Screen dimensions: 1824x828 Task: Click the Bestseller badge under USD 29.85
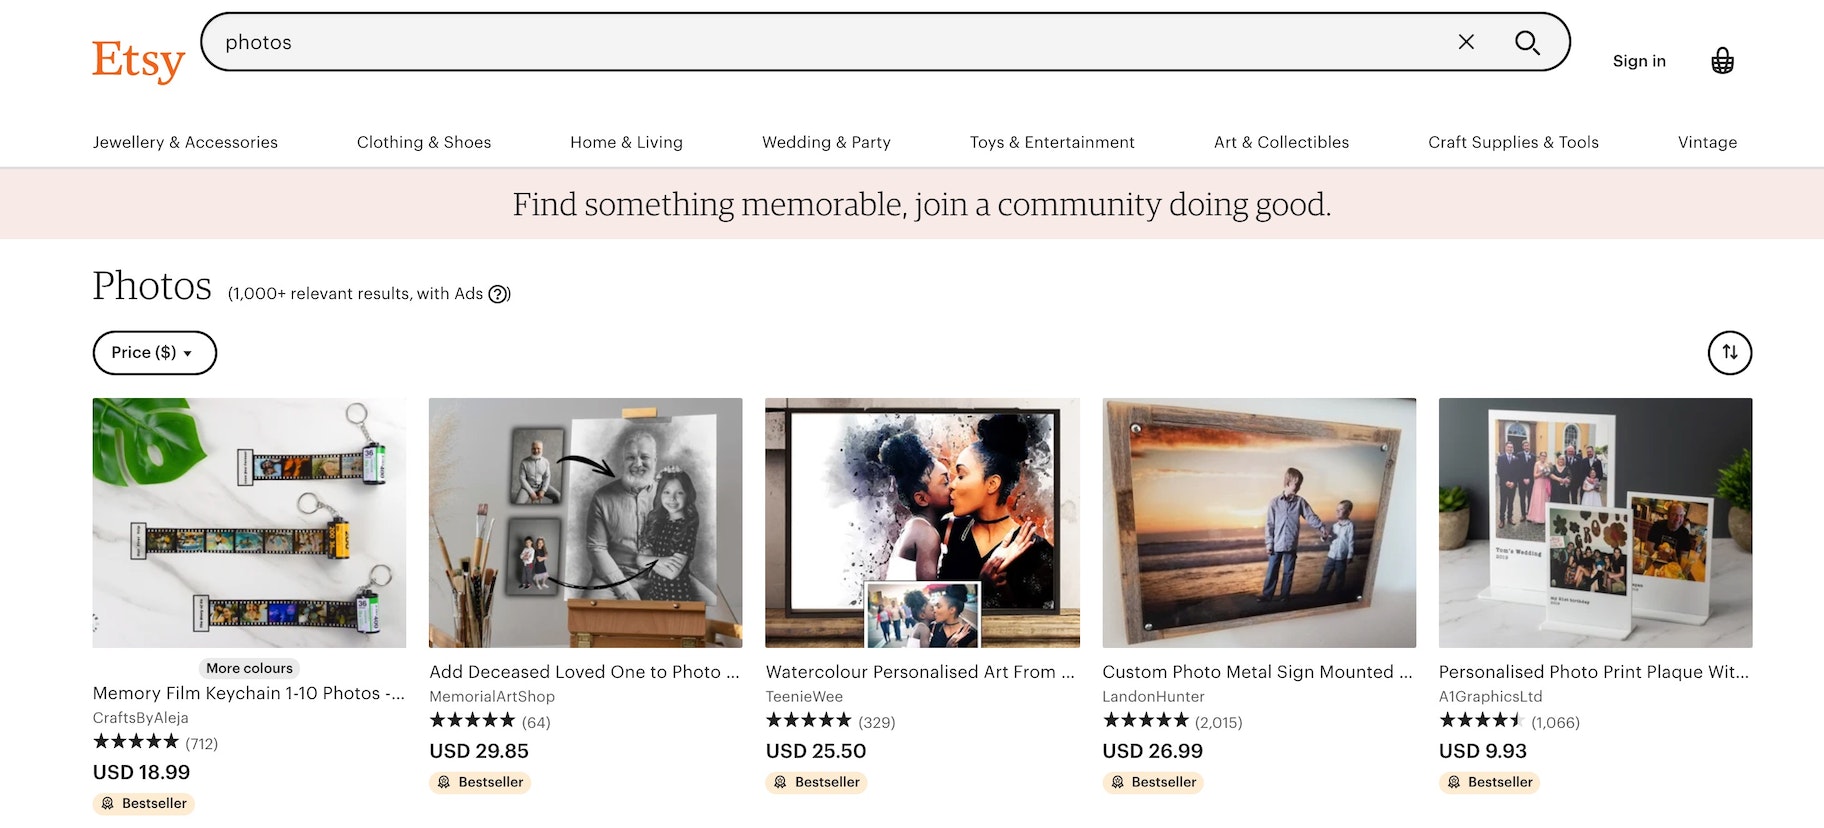pos(480,782)
